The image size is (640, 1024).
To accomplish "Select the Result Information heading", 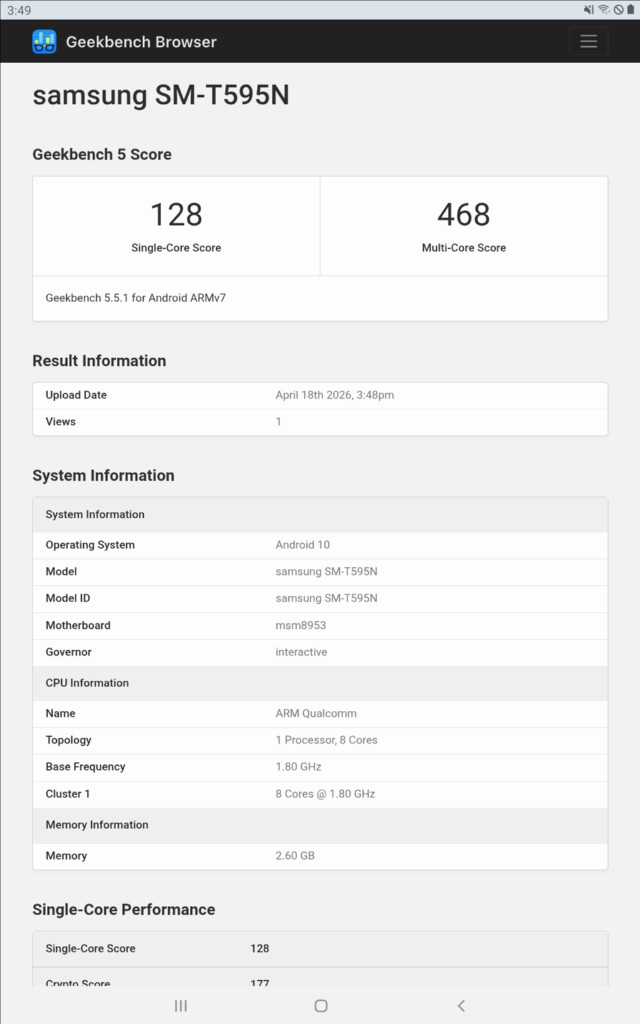I will 99,360.
